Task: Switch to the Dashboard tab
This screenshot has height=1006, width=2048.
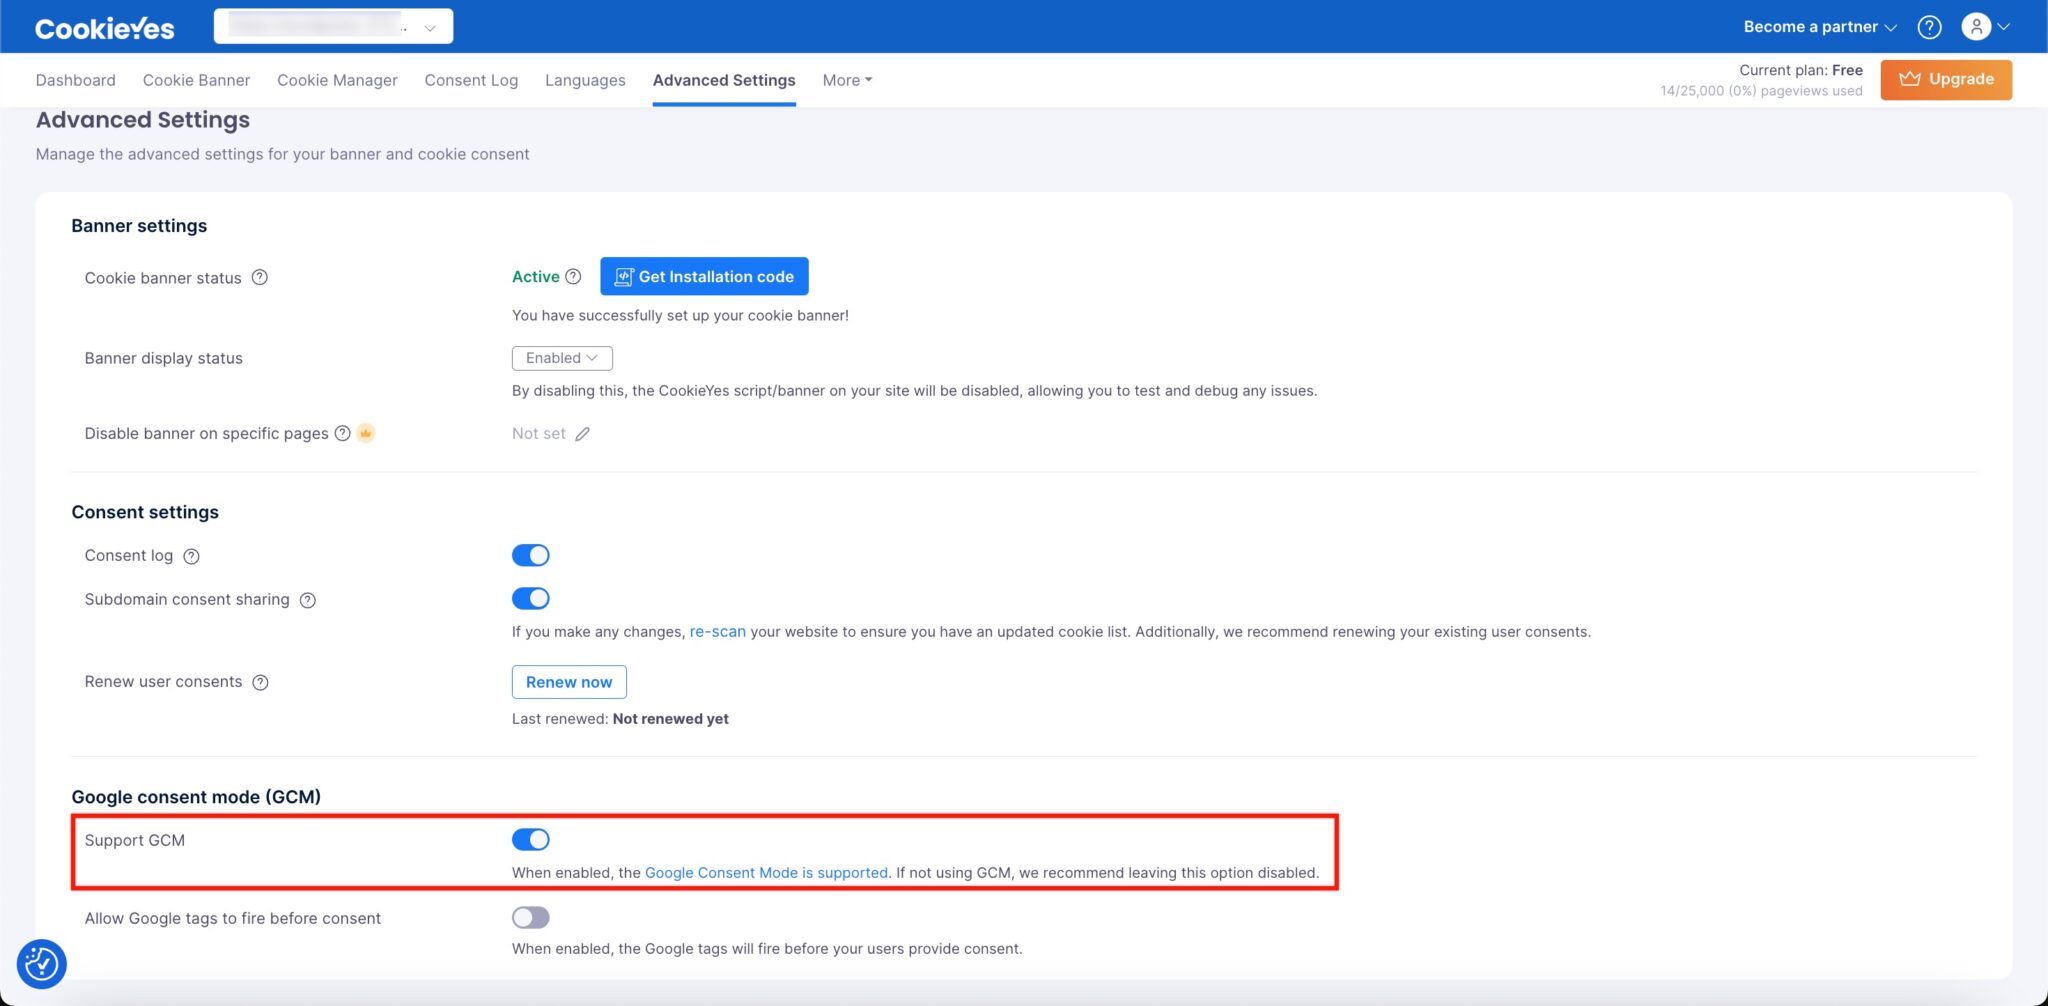Action: 75,80
